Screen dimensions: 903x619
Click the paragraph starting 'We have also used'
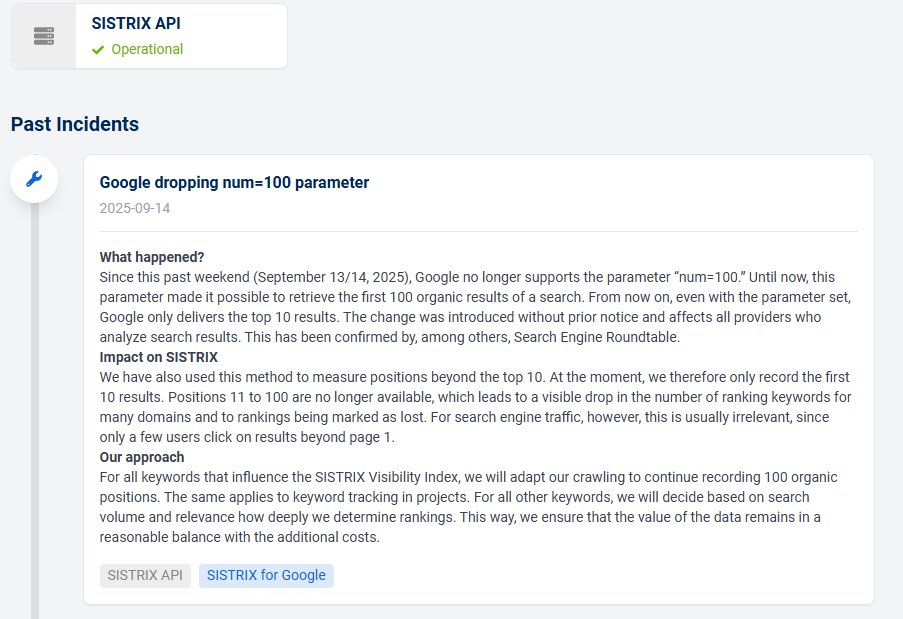pos(475,407)
